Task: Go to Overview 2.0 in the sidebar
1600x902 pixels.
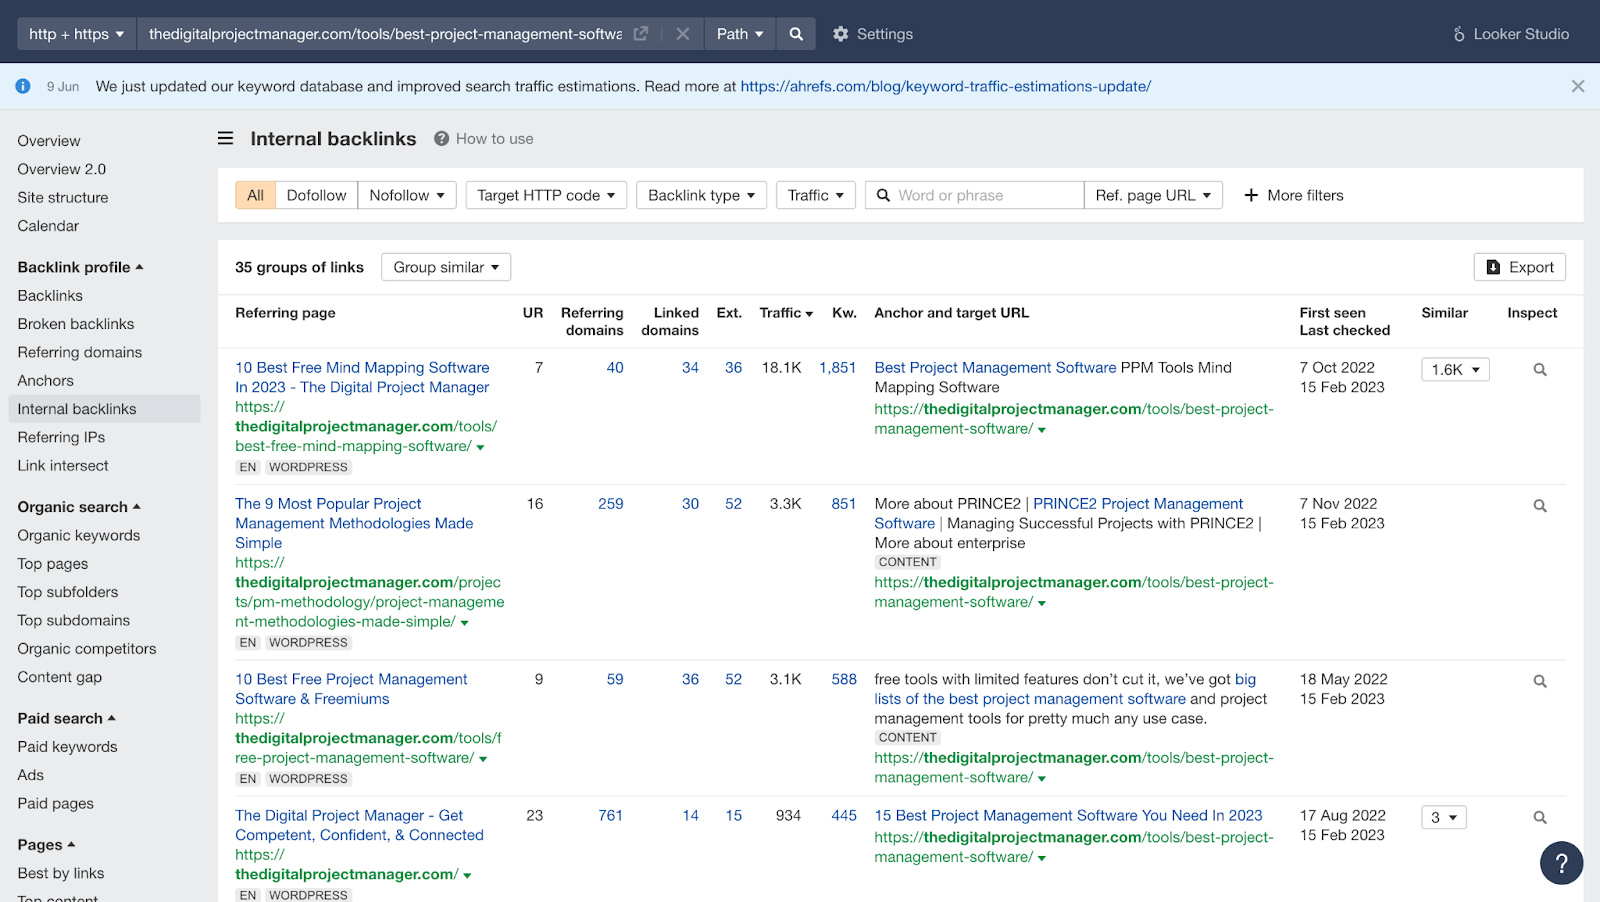Action: tap(61, 169)
